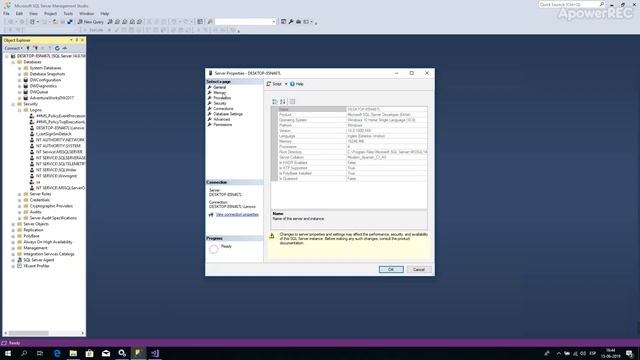The height and width of the screenshot is (360, 640).
Task: Open the Security page in Server Properties
Action: (220, 103)
